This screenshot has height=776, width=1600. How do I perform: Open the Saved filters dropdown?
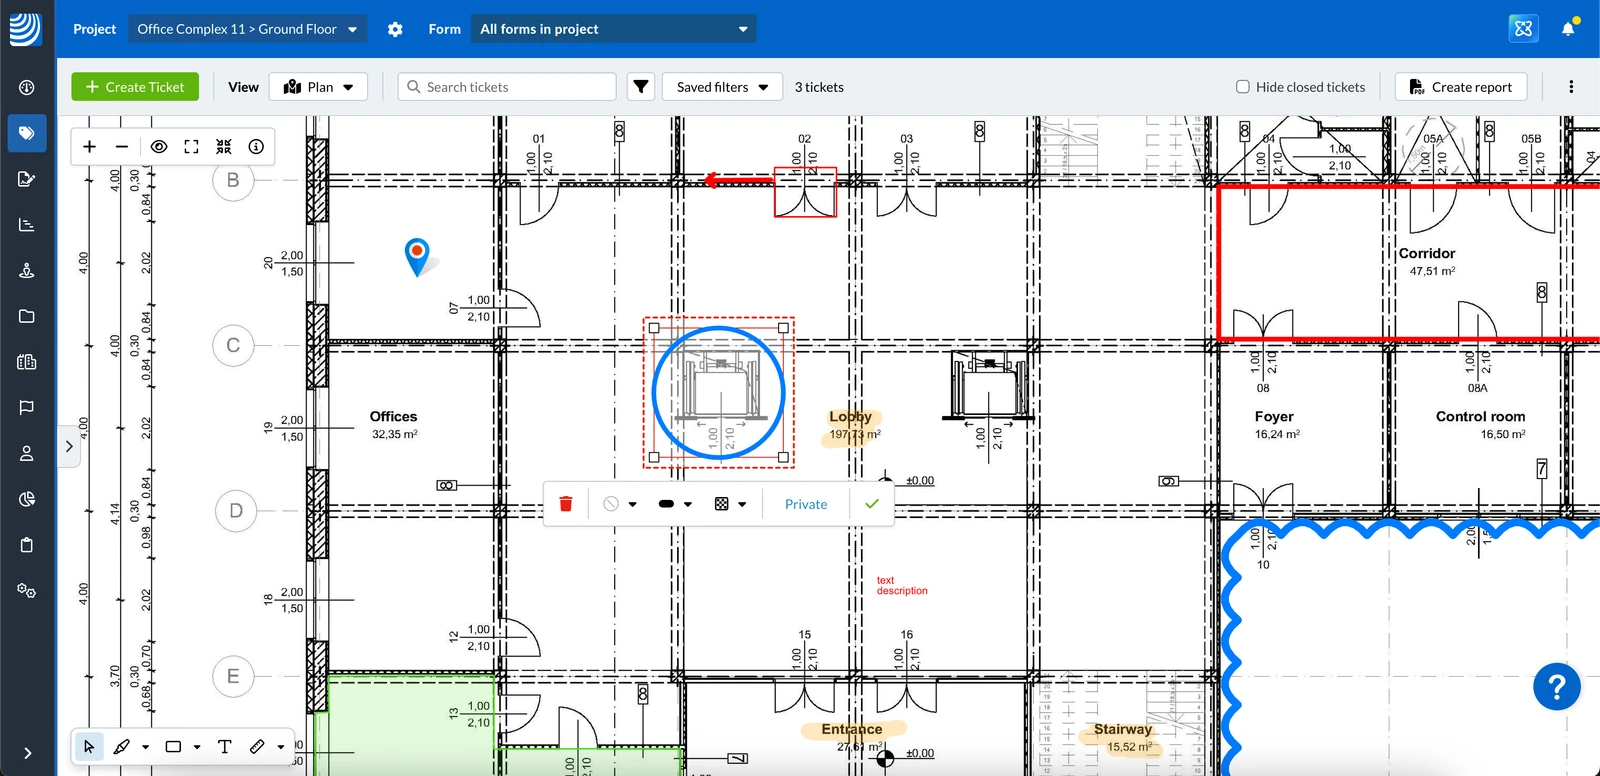tap(722, 87)
